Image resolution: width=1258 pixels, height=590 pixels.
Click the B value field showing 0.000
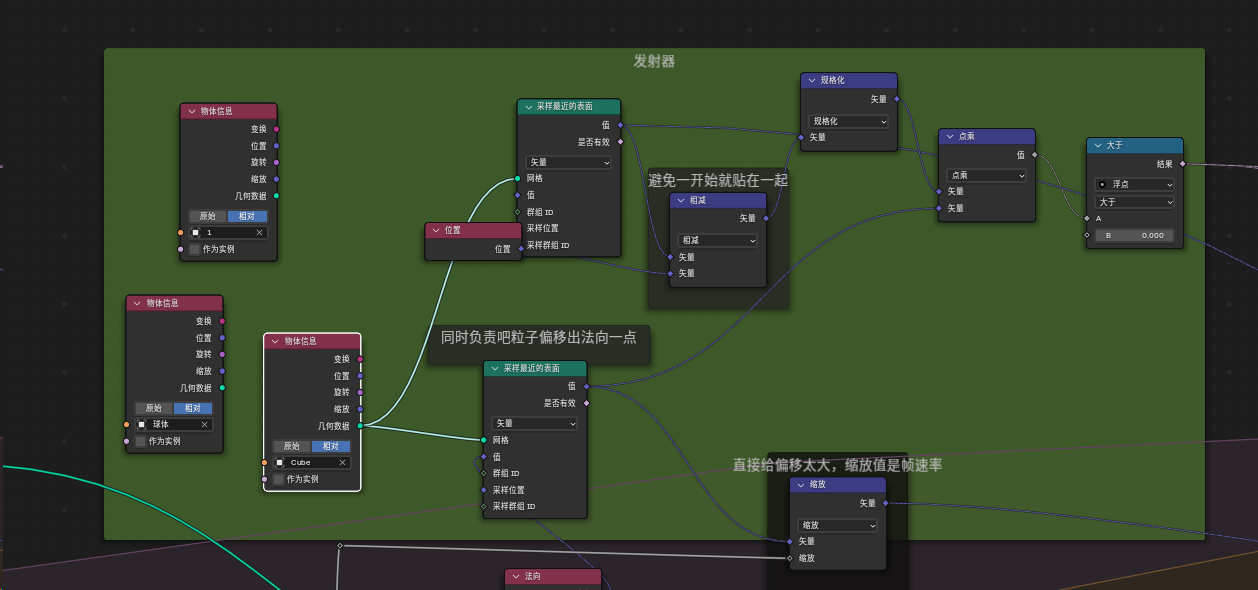point(1135,235)
